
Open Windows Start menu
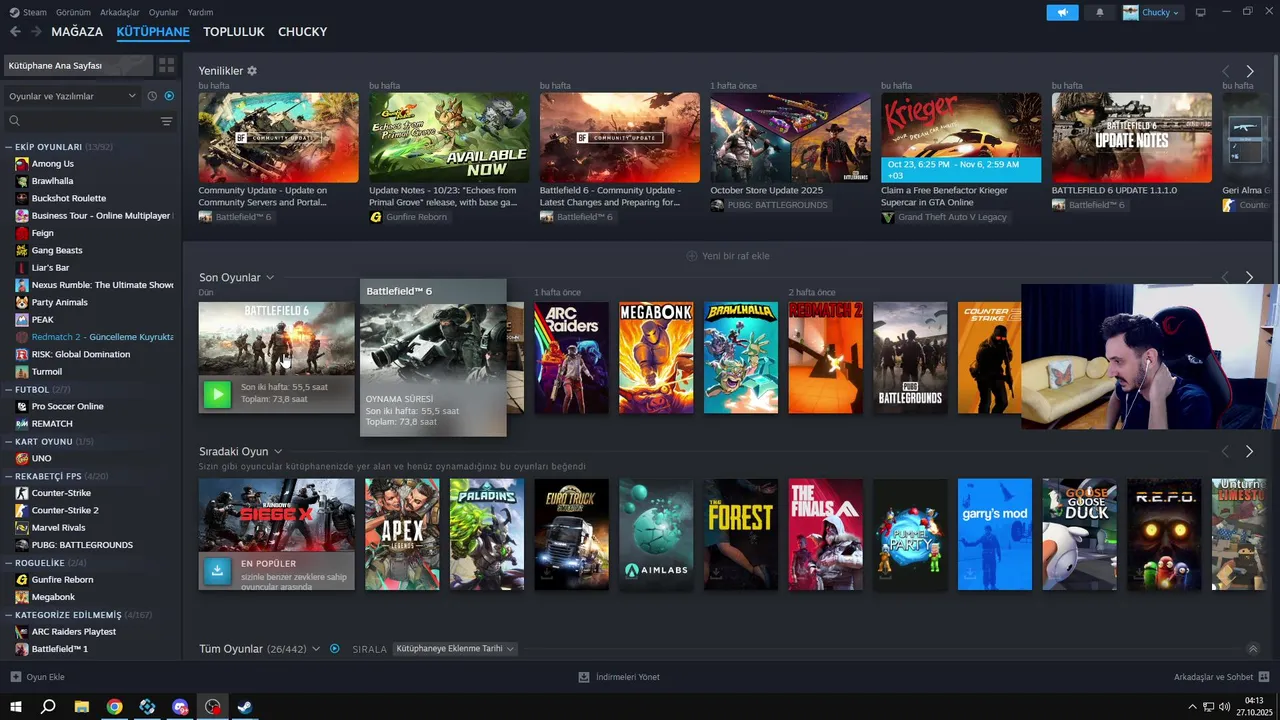[x=16, y=707]
